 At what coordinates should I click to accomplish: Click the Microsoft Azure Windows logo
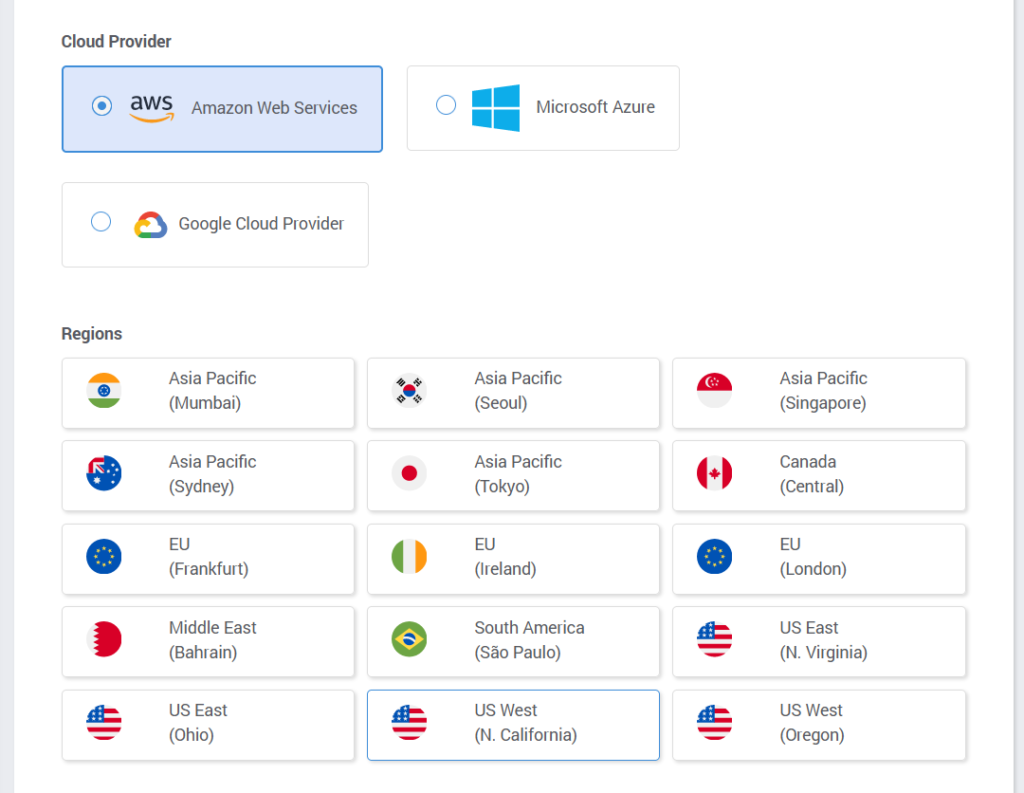(x=496, y=108)
